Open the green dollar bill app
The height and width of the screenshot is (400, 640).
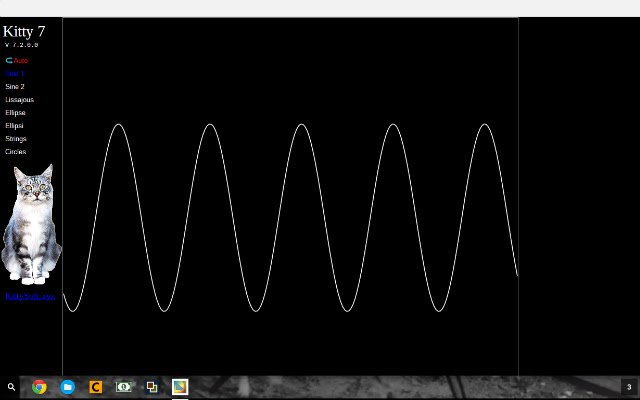coord(124,387)
